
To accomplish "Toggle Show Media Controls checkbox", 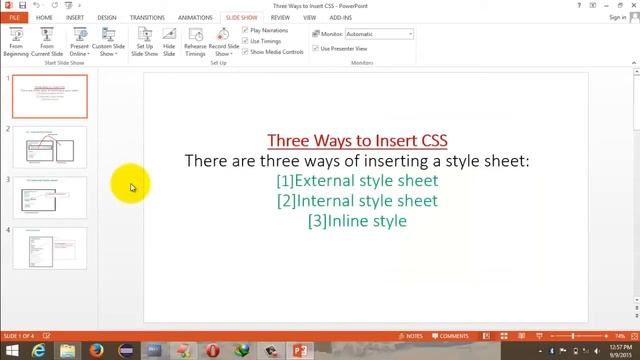I will click(245, 52).
